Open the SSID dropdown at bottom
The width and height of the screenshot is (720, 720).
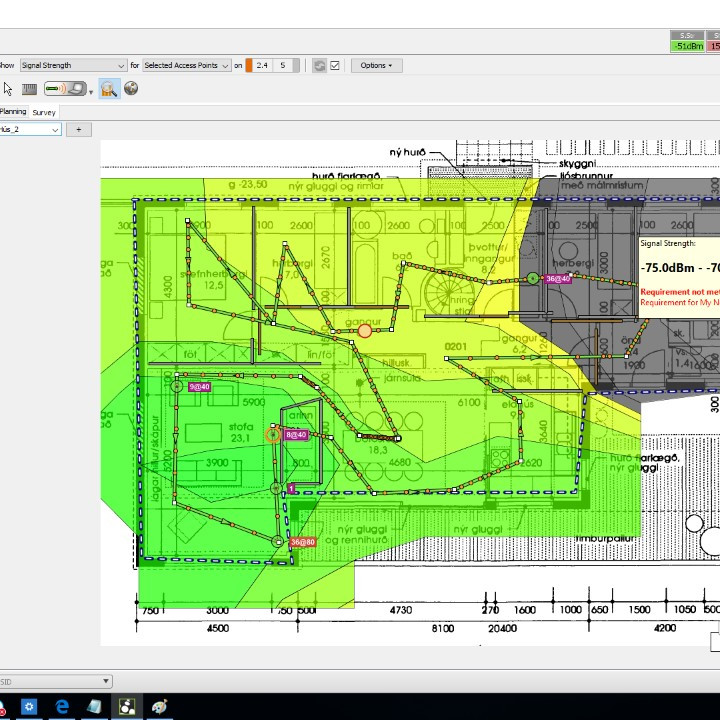click(55, 681)
